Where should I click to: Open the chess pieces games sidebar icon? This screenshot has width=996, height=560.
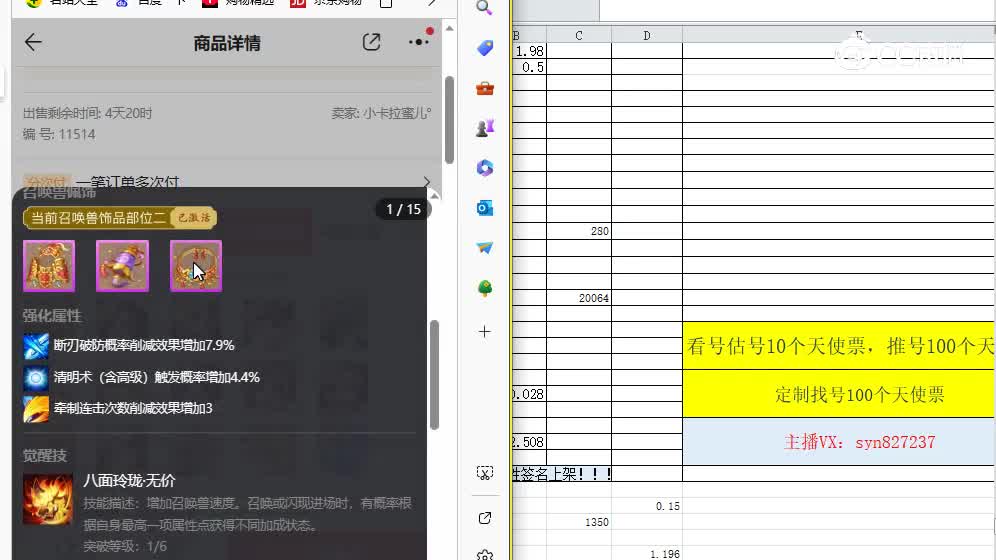485,128
